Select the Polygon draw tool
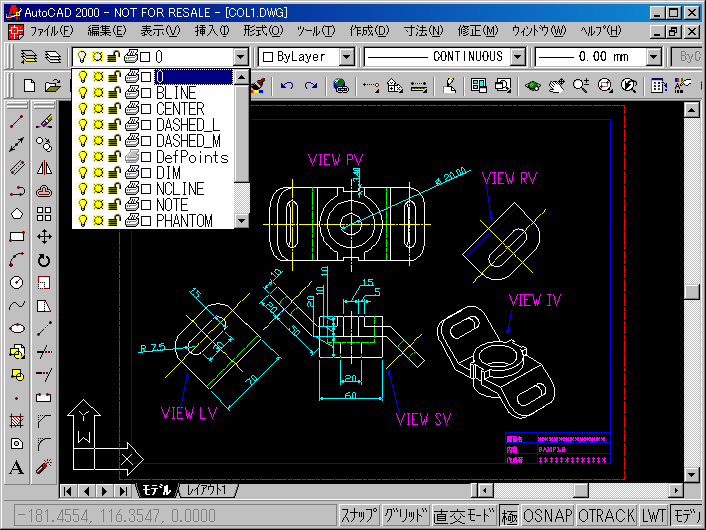 click(x=17, y=213)
